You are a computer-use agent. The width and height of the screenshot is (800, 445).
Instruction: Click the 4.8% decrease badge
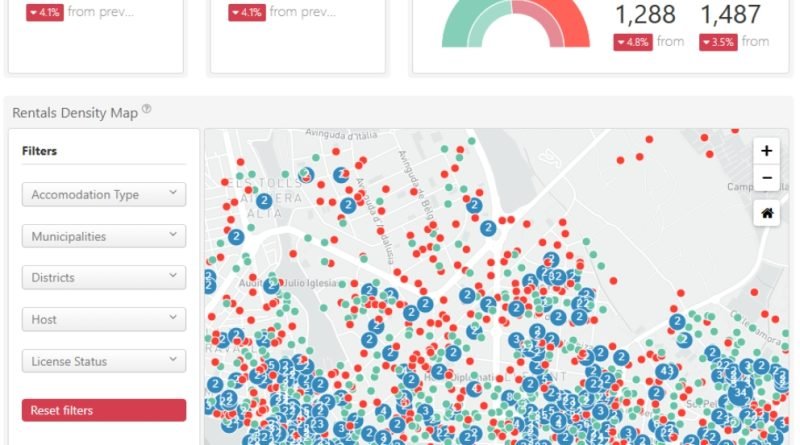(x=633, y=42)
